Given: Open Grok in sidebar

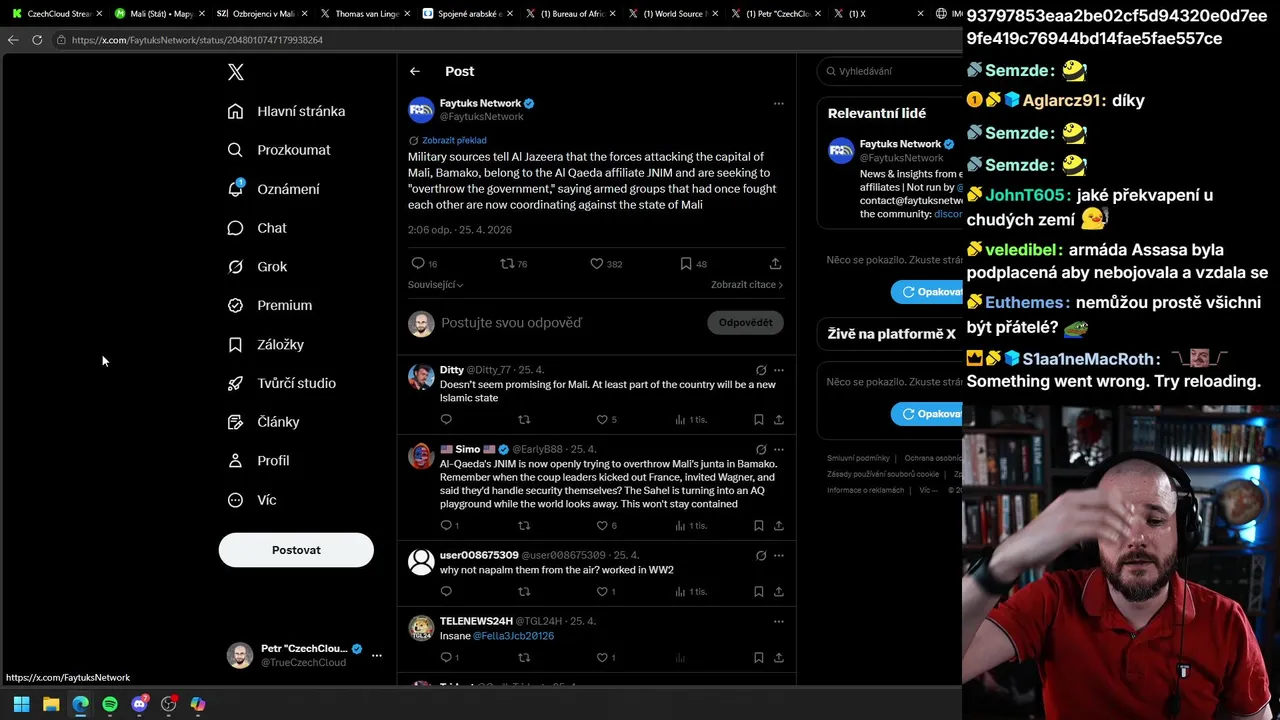Looking at the screenshot, I should click(257, 267).
